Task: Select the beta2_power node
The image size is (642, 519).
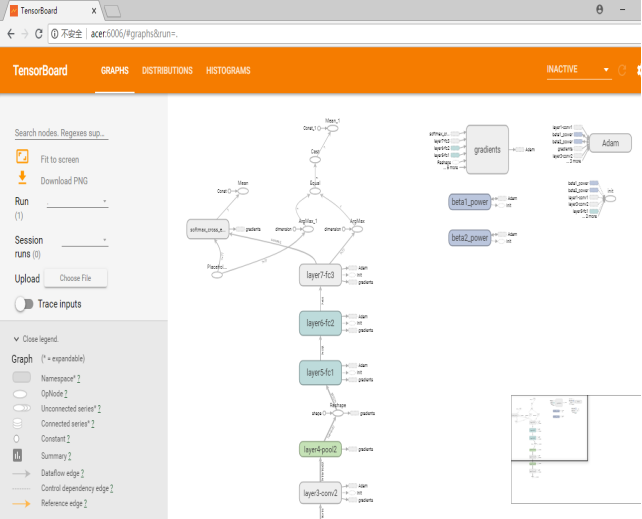Action: [x=470, y=238]
